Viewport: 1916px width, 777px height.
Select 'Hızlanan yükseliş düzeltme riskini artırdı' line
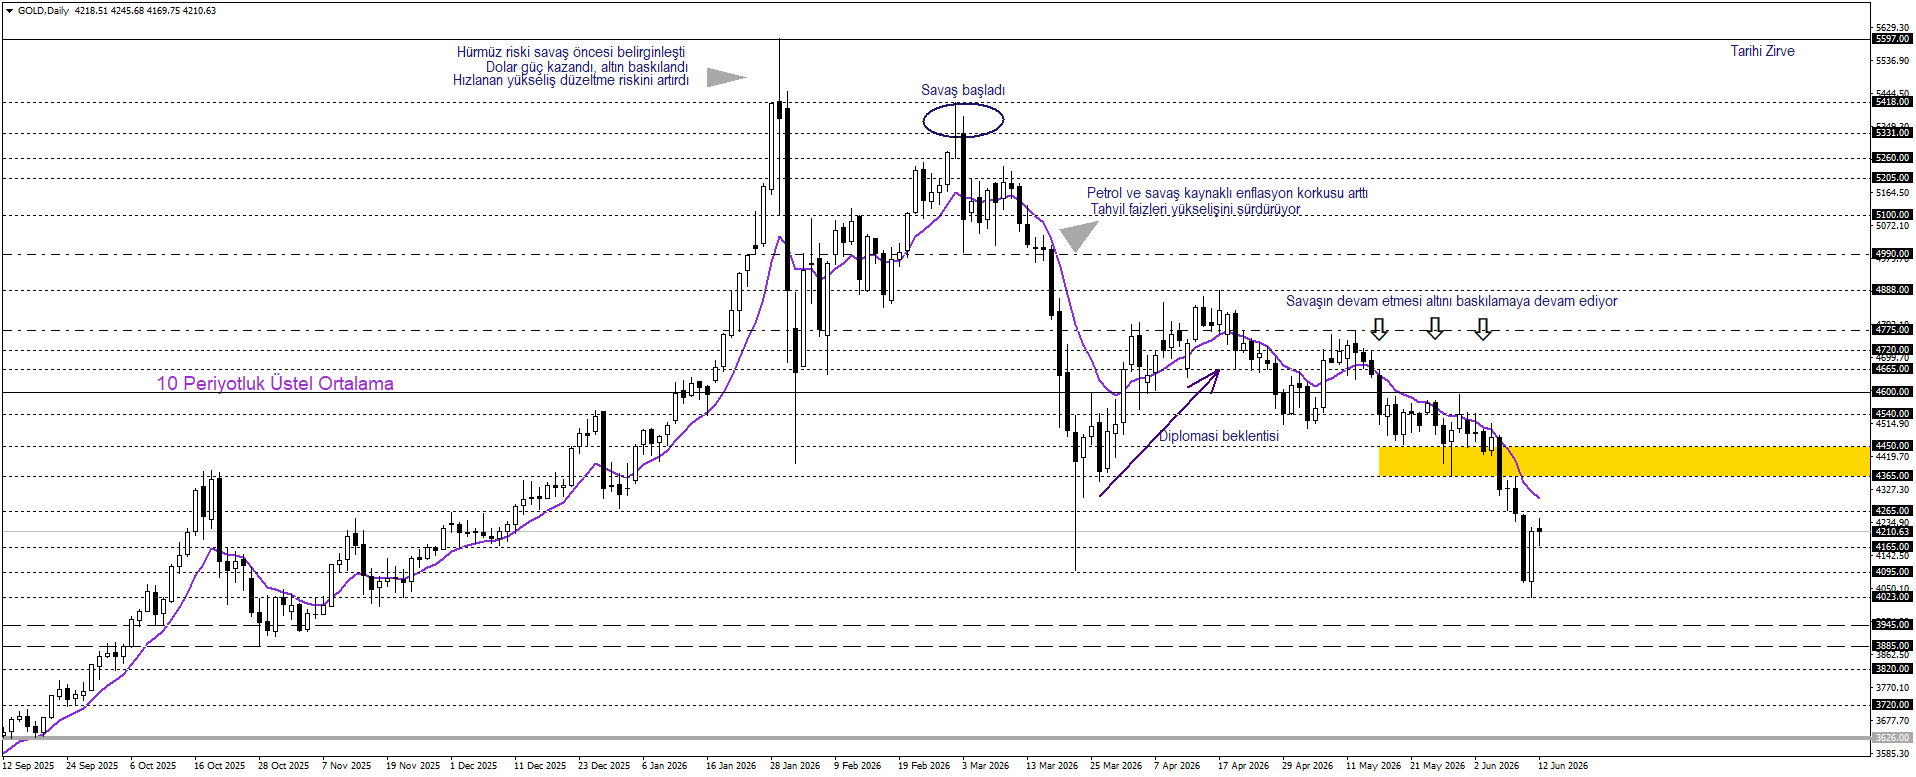click(571, 81)
